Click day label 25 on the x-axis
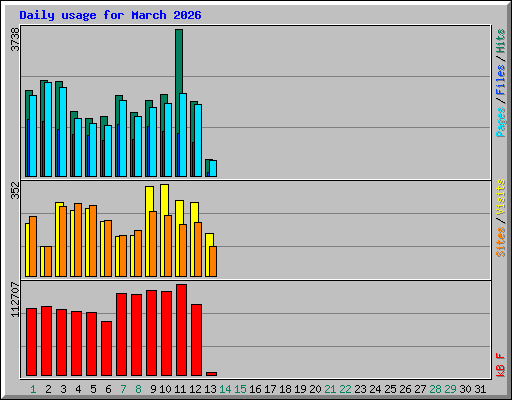This screenshot has height=400, width=512. [390, 389]
